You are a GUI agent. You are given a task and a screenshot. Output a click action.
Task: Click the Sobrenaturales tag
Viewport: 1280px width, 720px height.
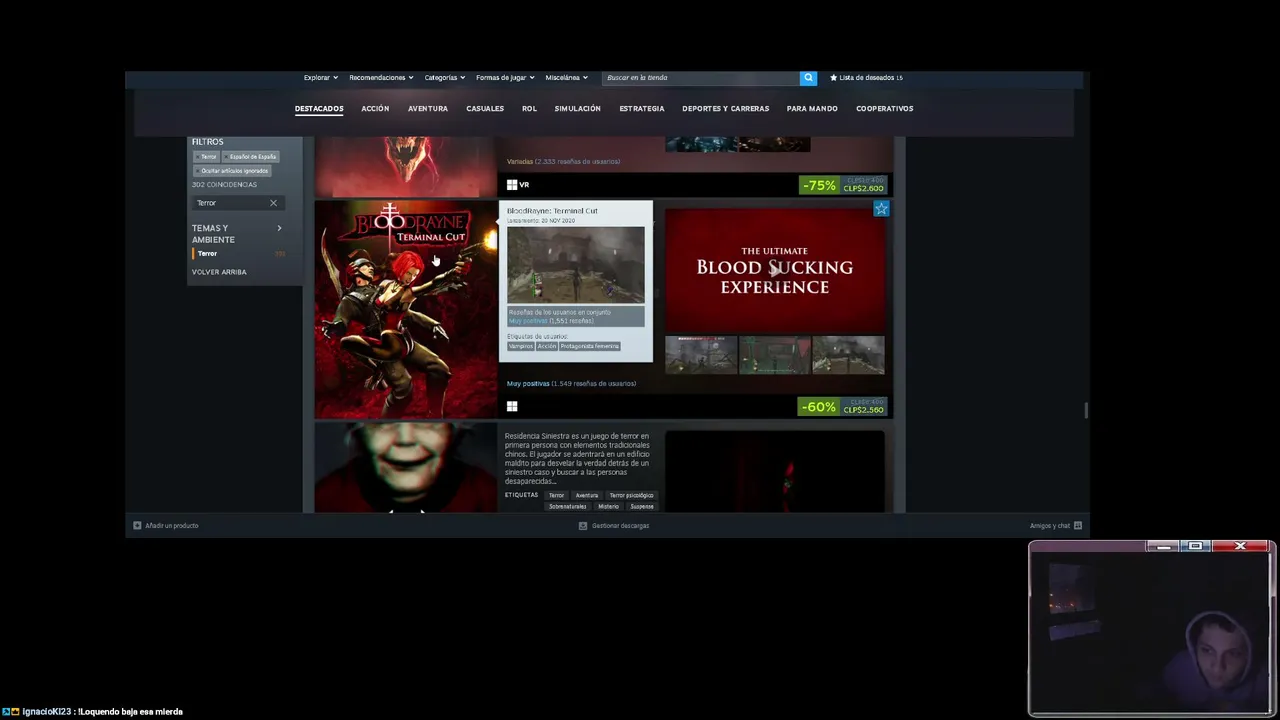567,506
